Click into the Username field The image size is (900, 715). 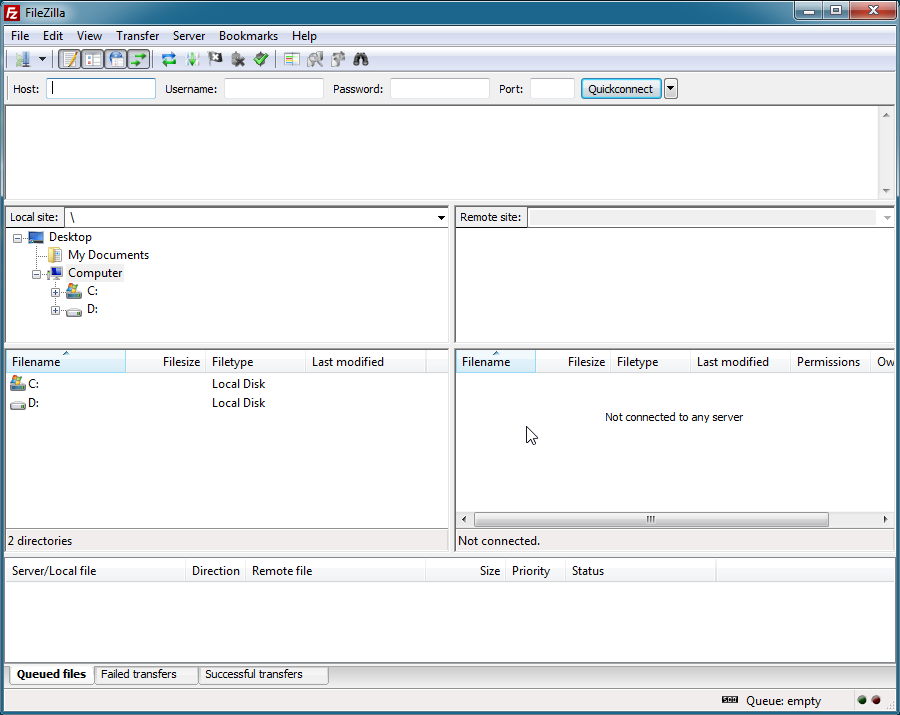(274, 88)
